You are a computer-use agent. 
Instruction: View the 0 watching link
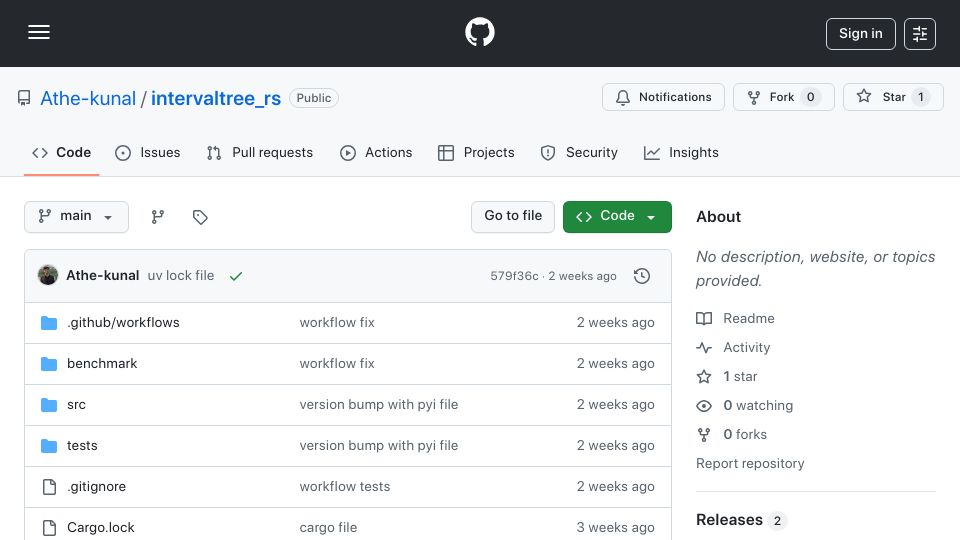758,405
